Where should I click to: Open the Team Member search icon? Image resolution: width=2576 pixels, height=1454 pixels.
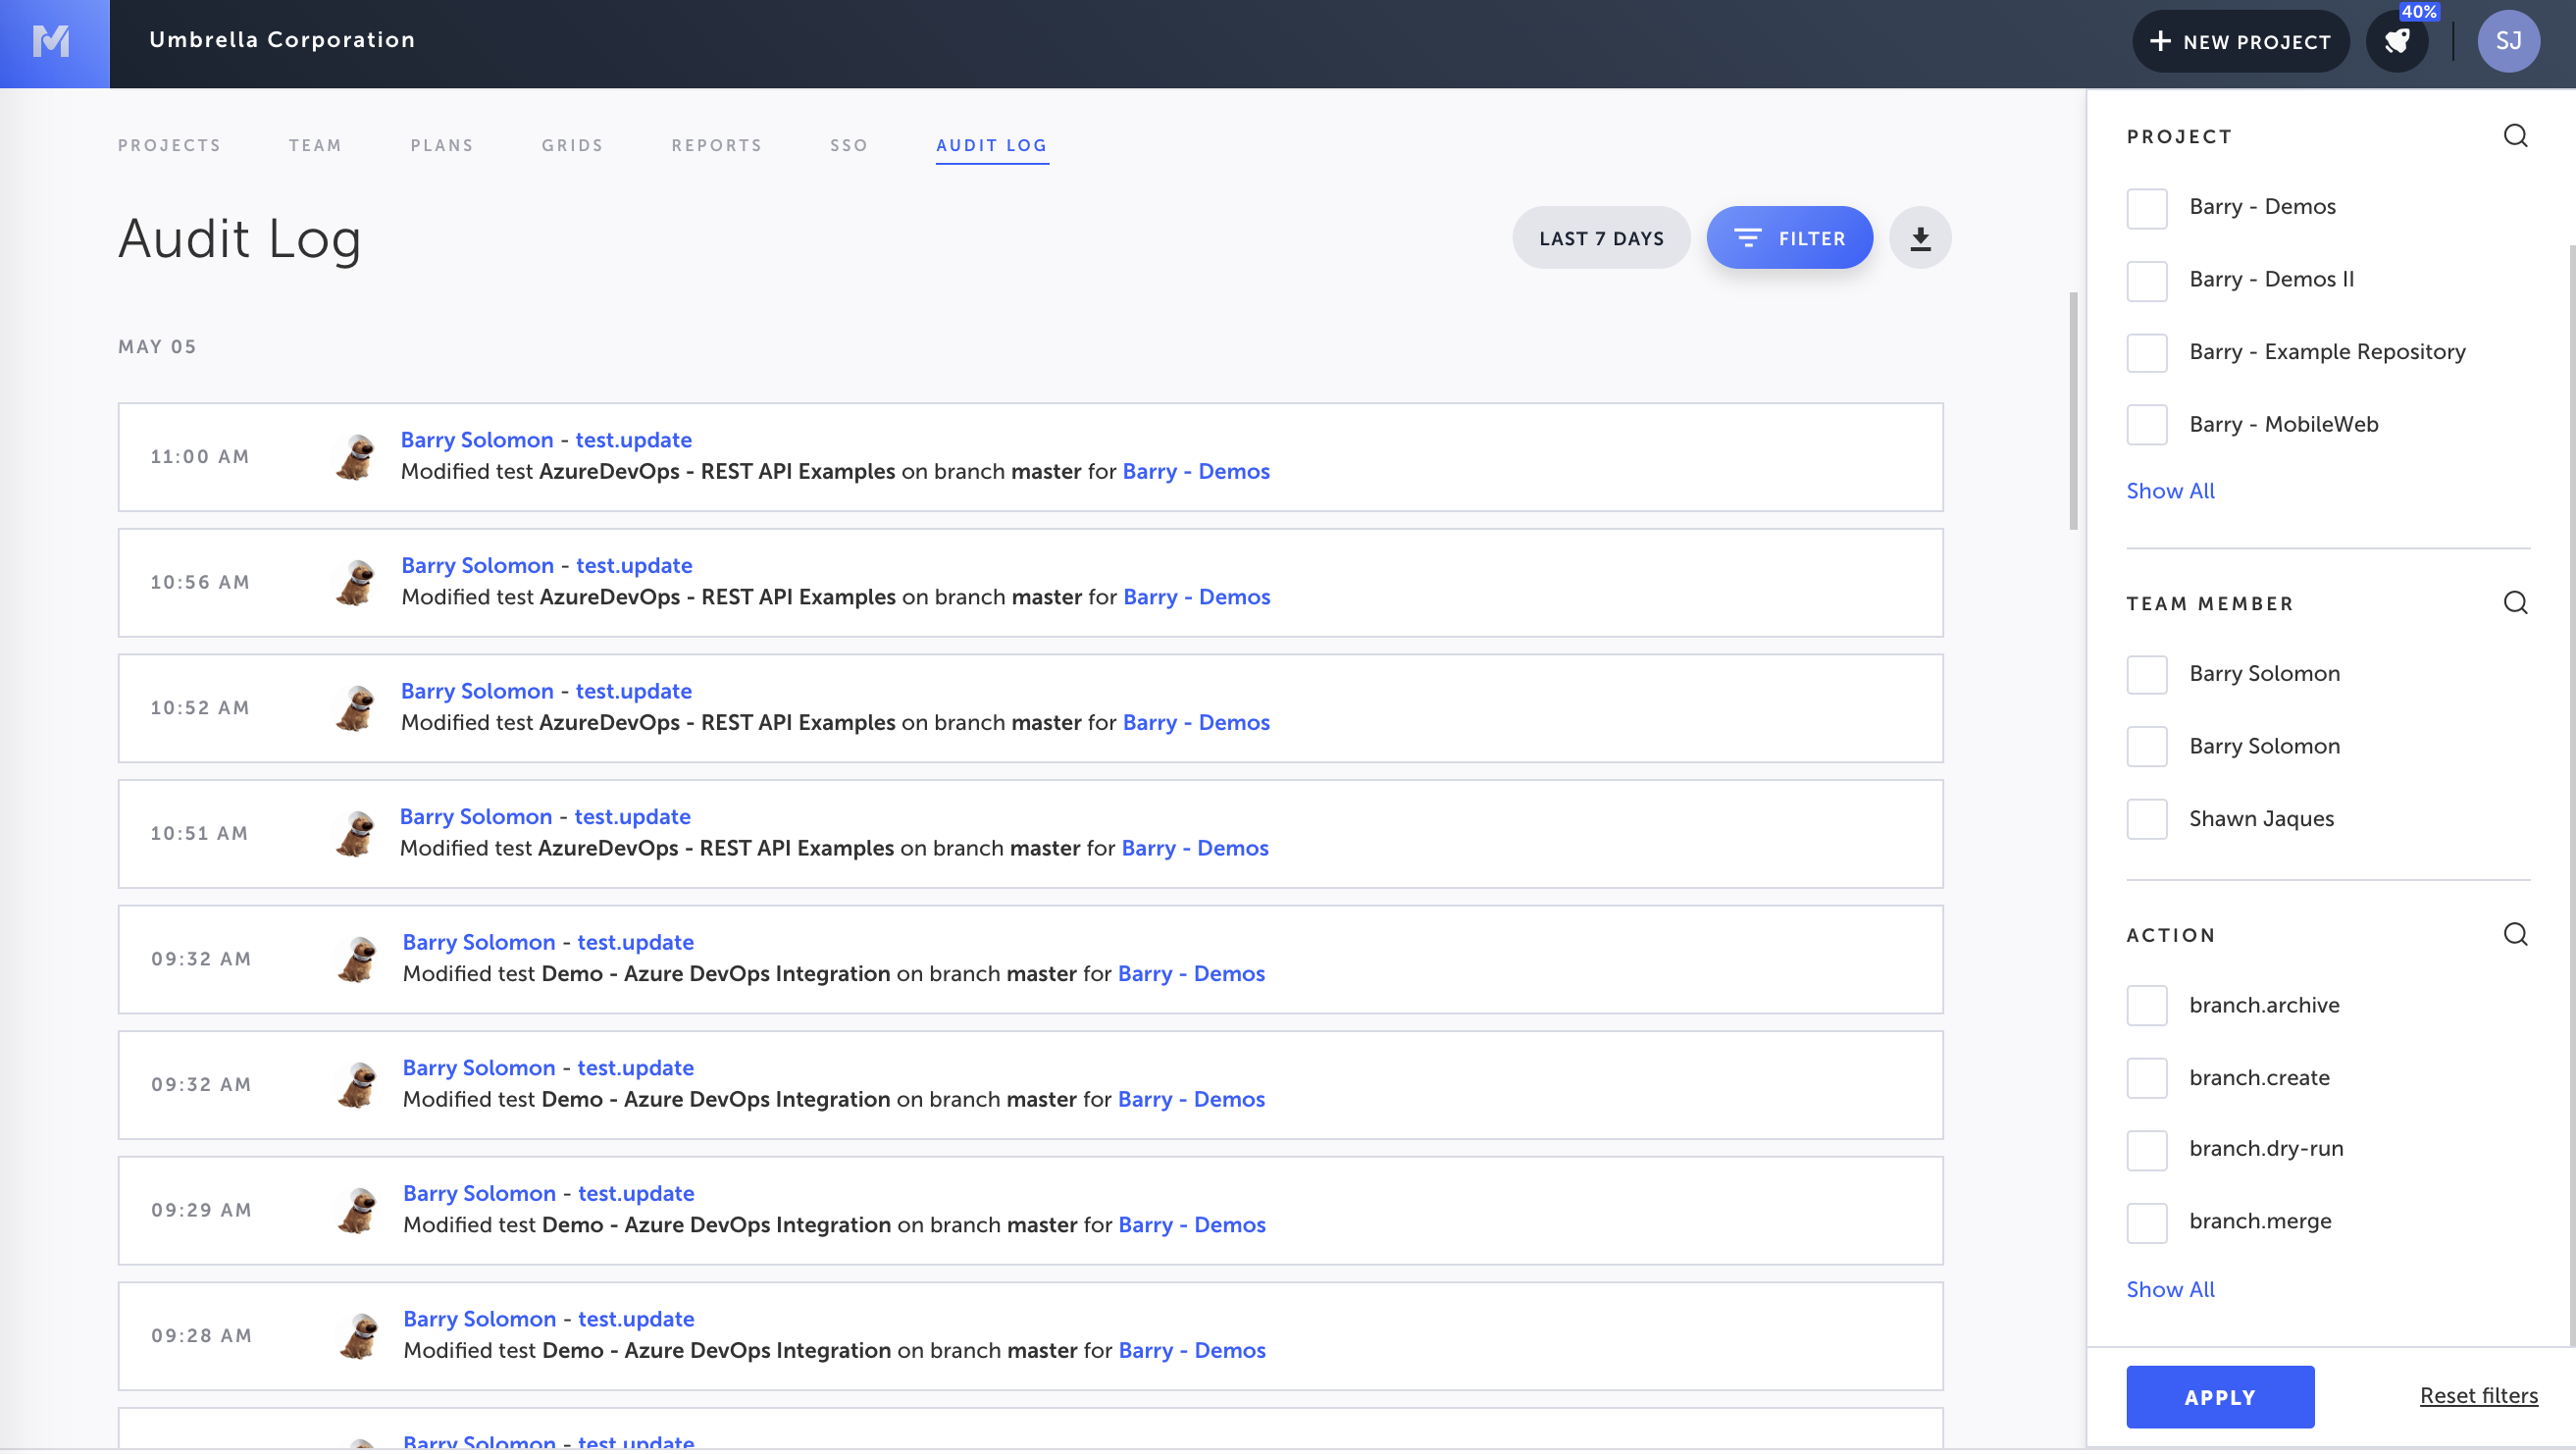(x=2515, y=603)
